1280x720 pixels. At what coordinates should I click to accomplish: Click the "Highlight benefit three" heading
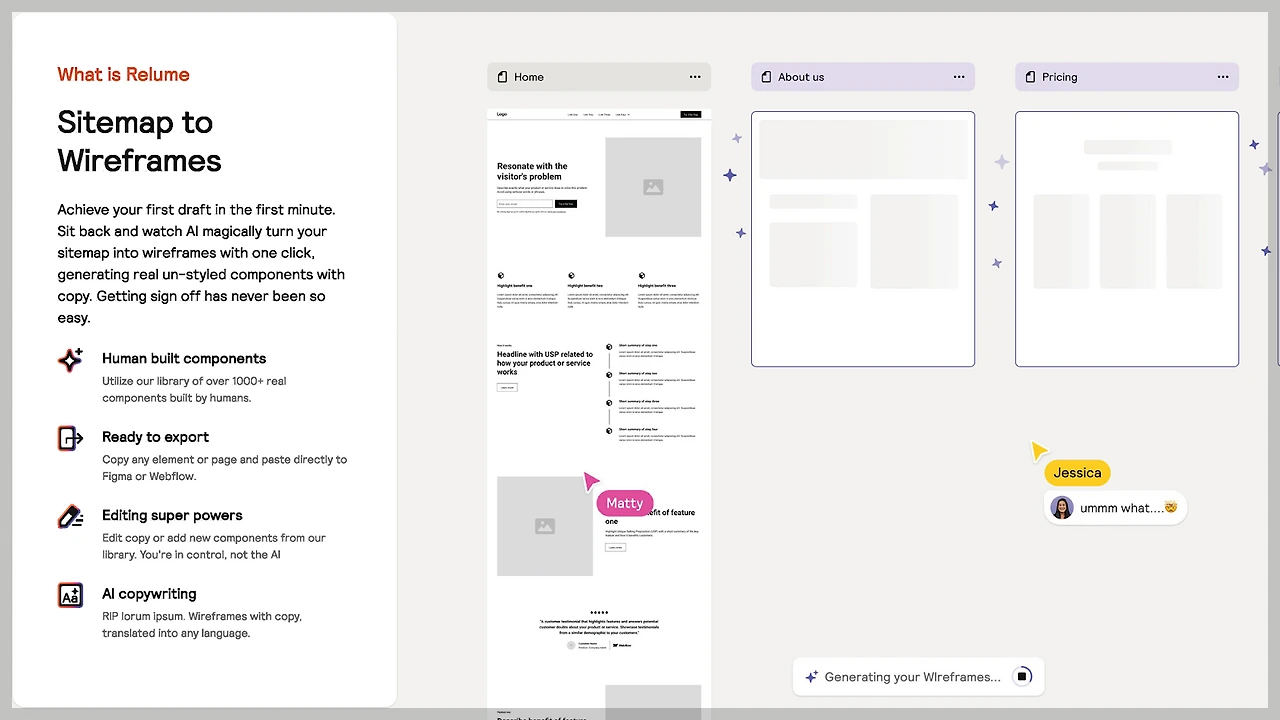657,286
